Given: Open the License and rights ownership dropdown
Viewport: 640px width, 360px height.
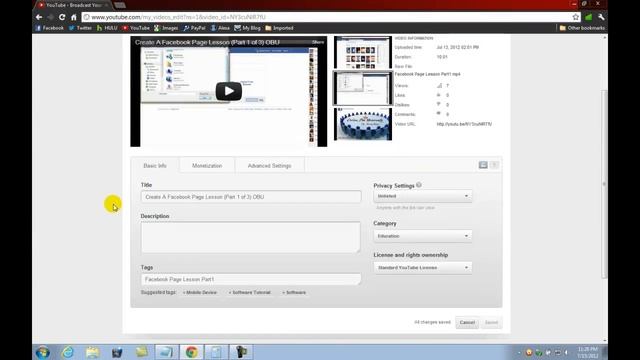Looking at the screenshot, I should click(422, 268).
